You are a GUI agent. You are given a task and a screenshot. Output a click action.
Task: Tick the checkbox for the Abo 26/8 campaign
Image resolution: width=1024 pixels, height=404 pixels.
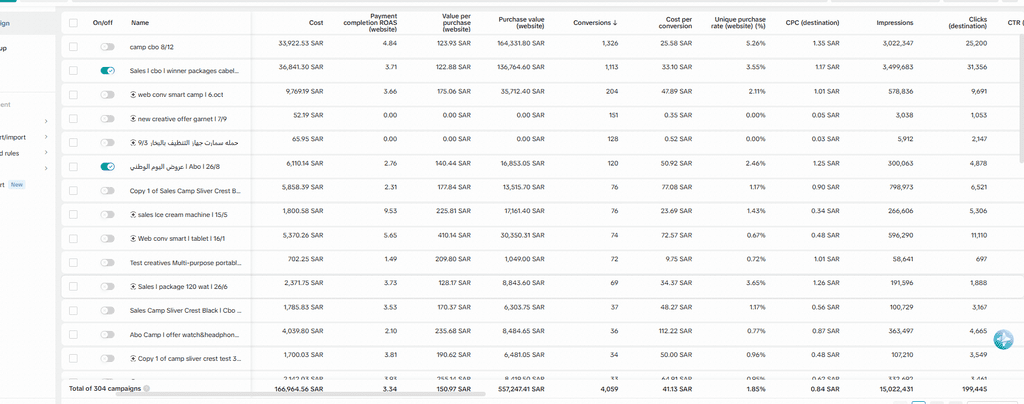pos(73,166)
